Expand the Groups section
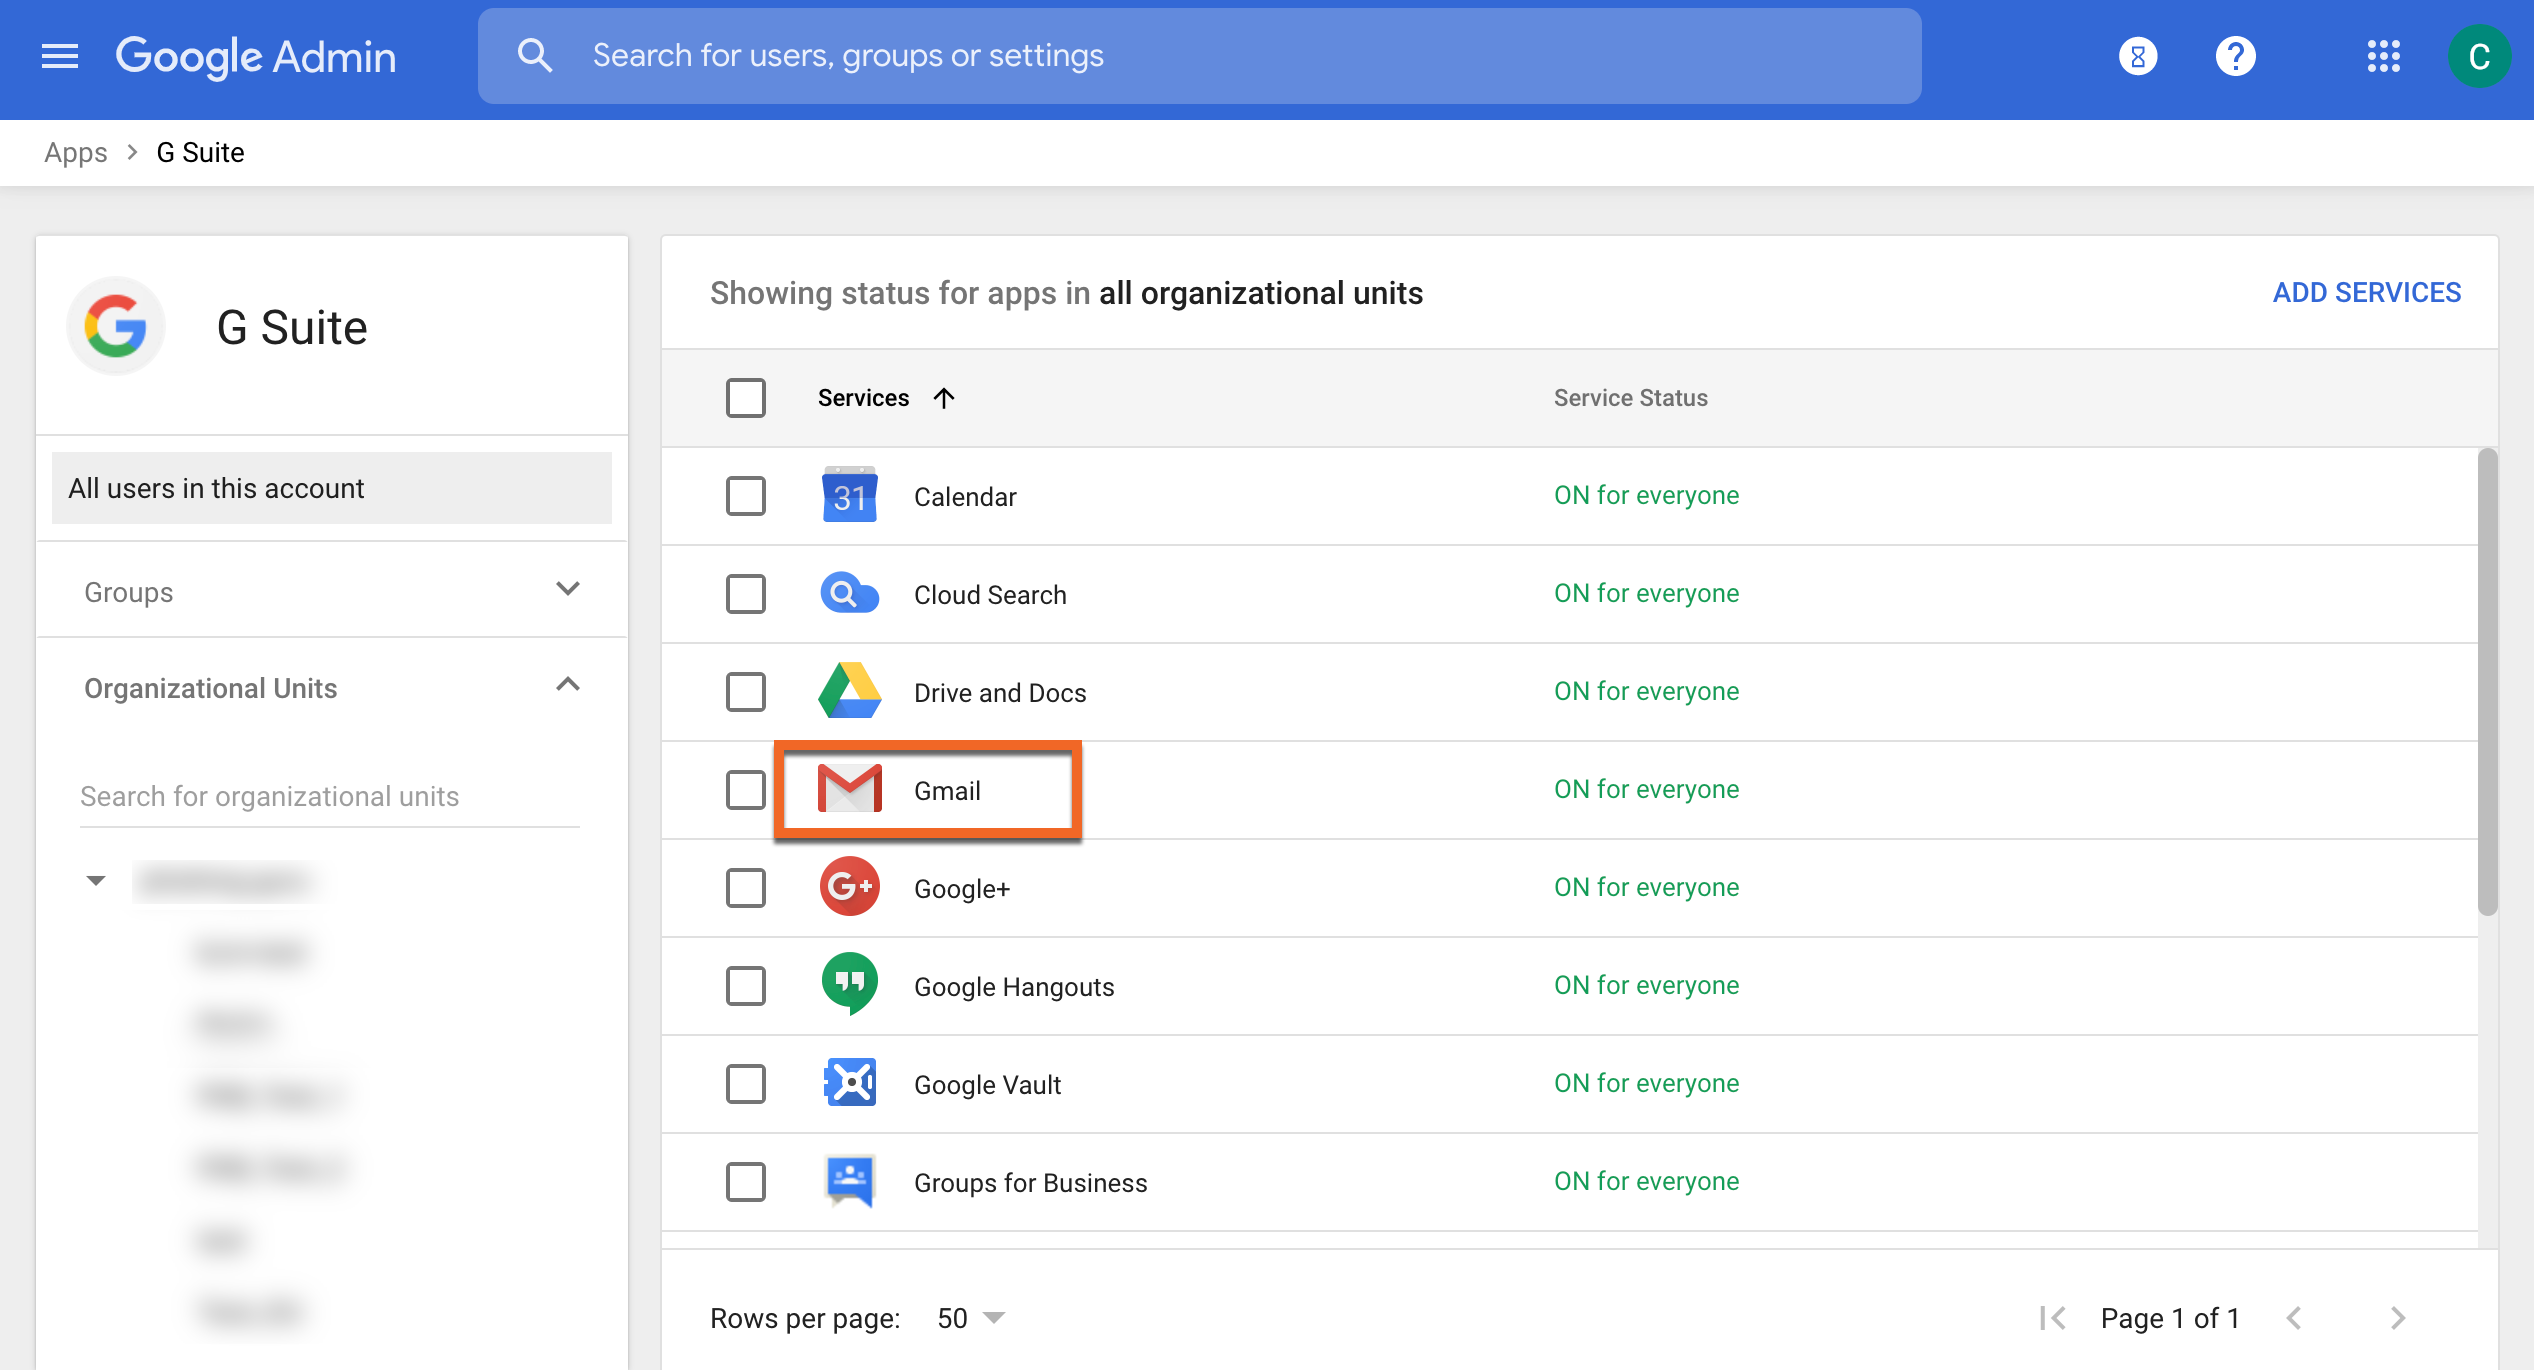 (x=567, y=590)
